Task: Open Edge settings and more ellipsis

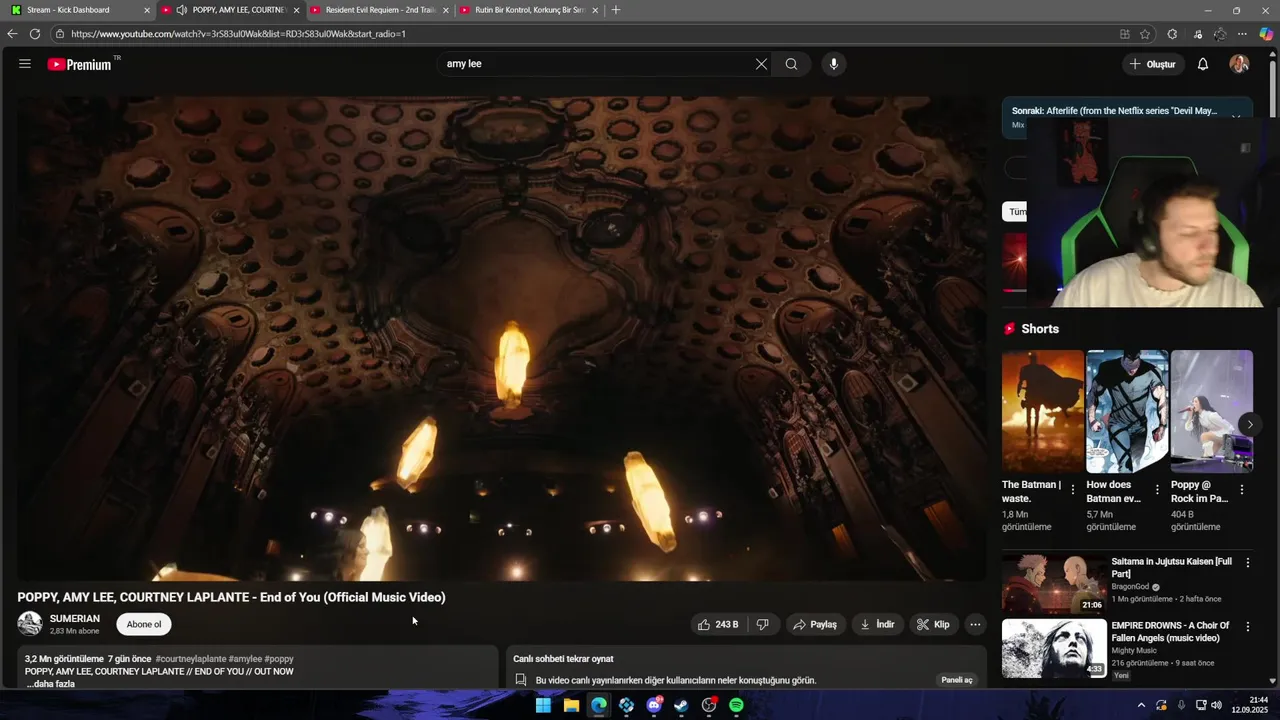Action: coord(1243,34)
